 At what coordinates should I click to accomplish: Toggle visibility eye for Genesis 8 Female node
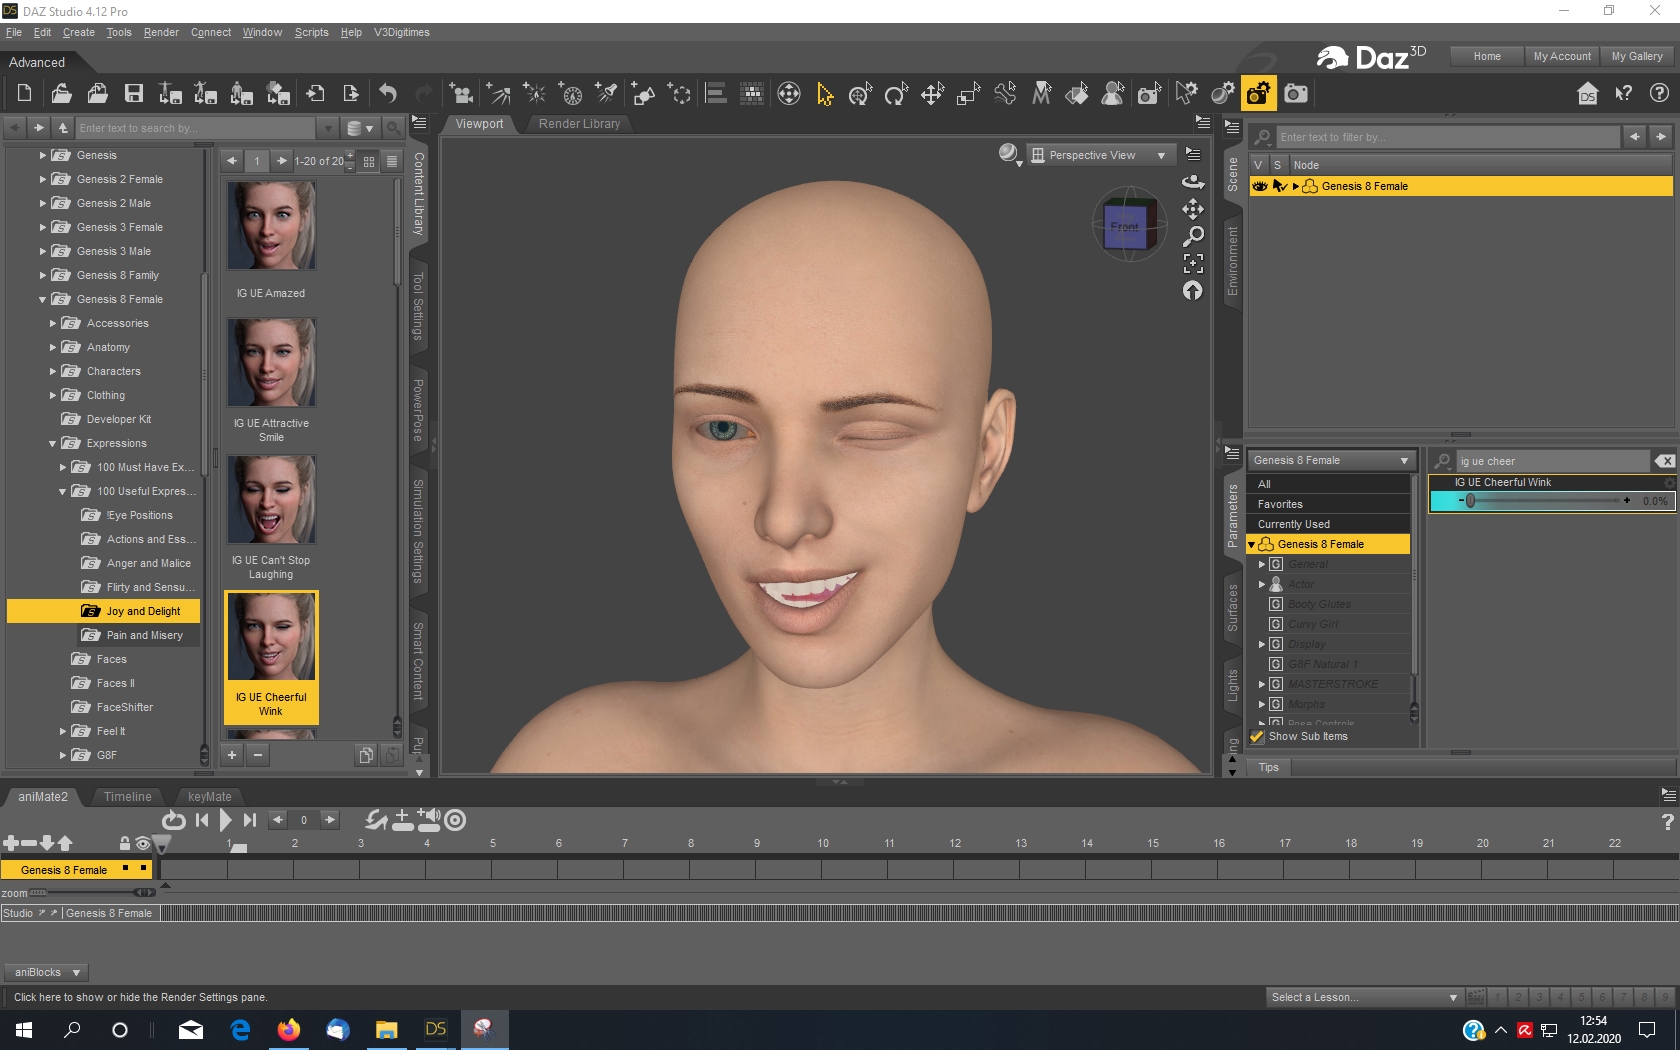coord(1260,186)
